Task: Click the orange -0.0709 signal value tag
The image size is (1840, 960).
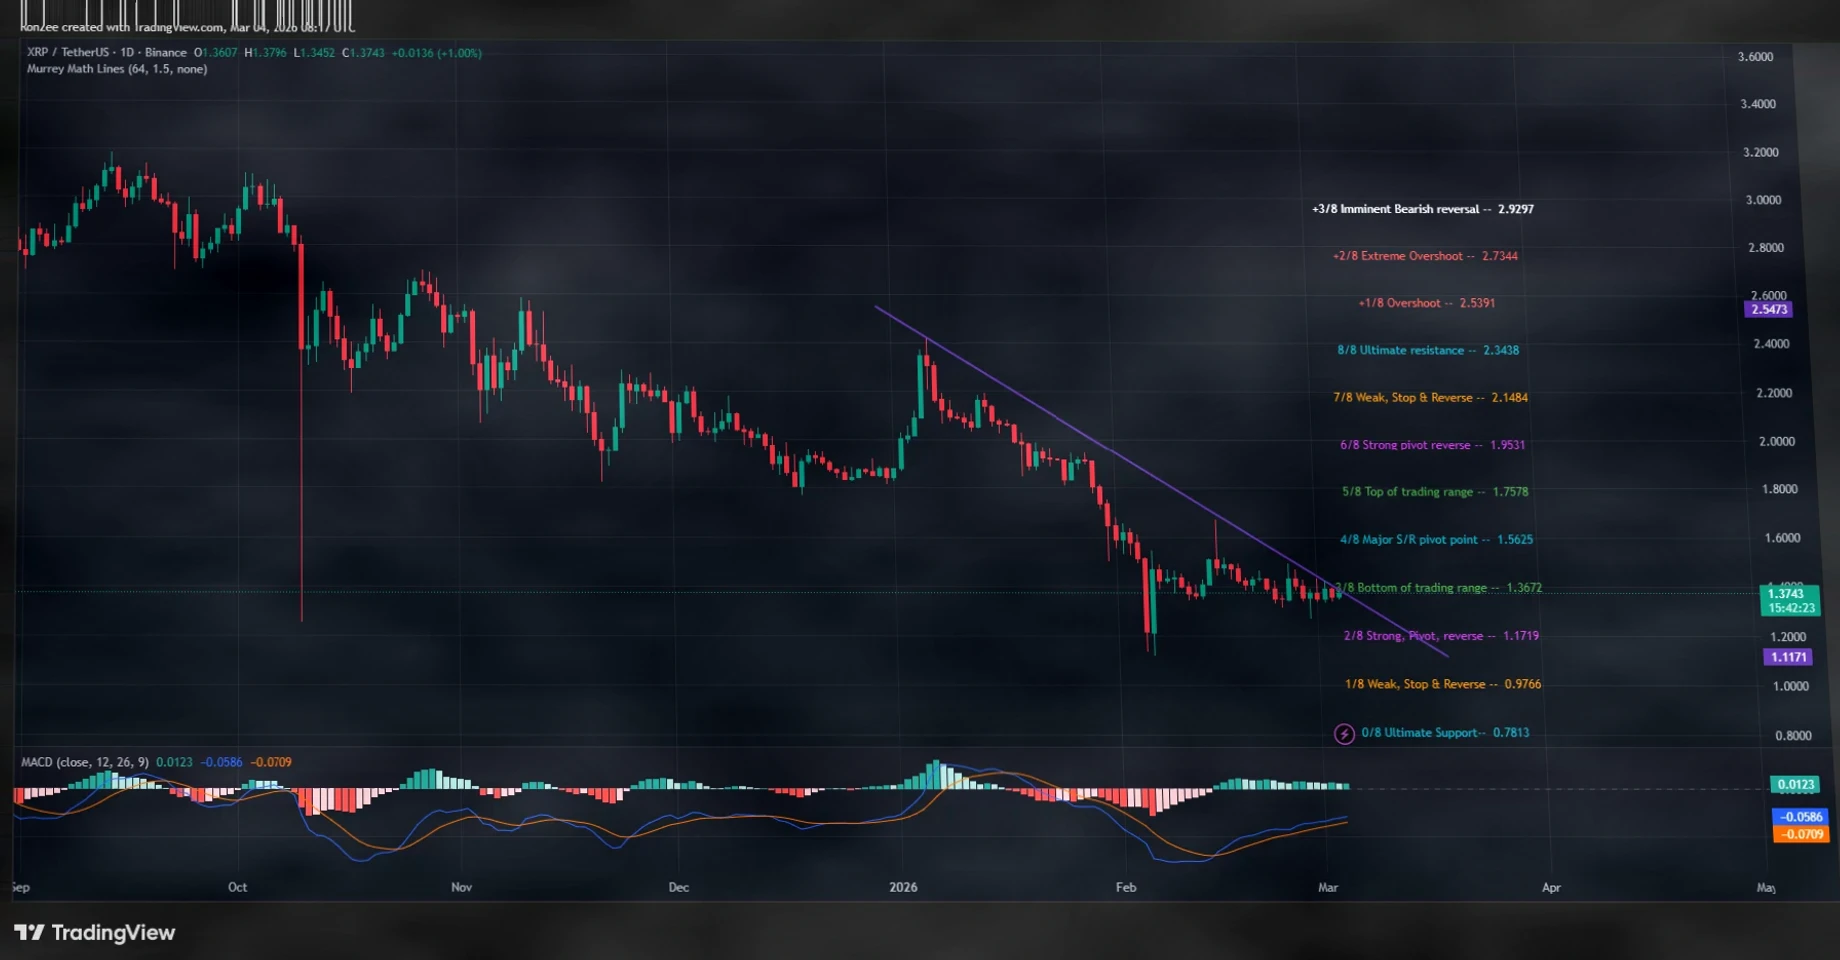Action: [x=1800, y=834]
